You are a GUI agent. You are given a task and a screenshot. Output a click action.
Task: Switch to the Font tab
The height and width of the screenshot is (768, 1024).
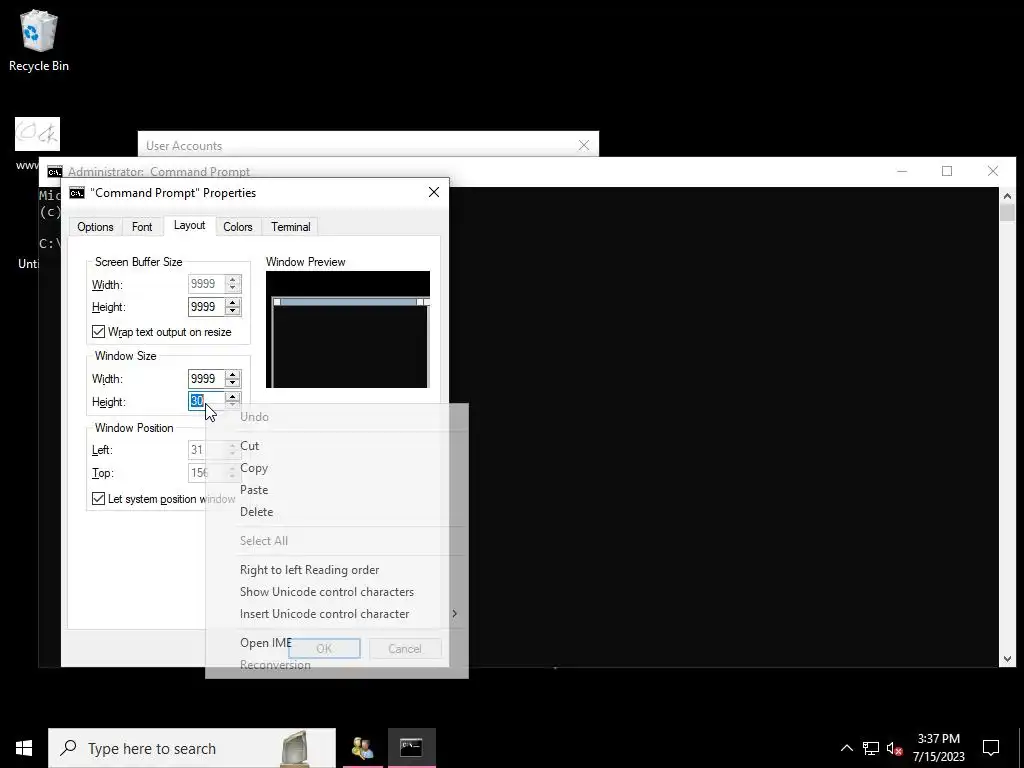click(x=142, y=227)
